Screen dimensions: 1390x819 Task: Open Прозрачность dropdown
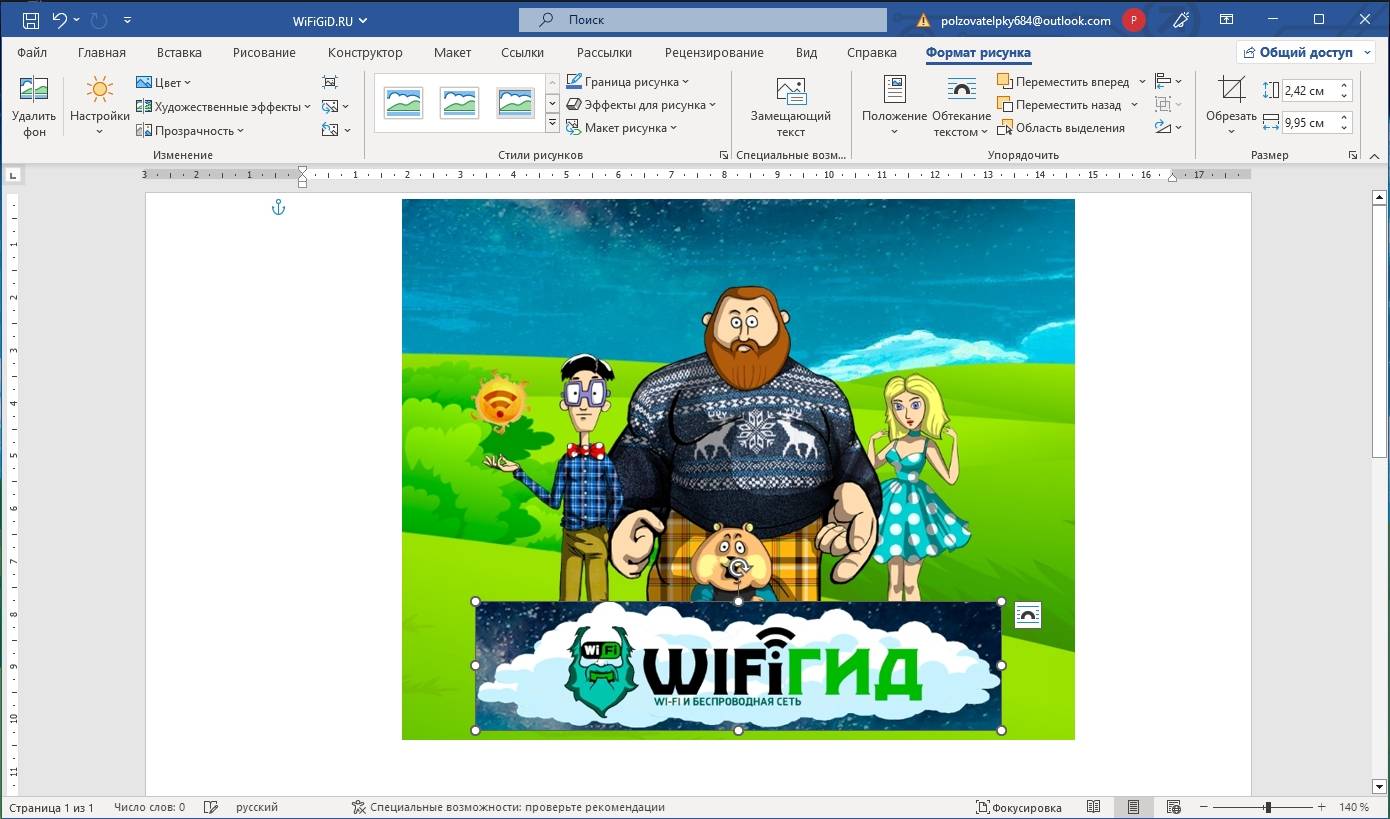pos(190,130)
